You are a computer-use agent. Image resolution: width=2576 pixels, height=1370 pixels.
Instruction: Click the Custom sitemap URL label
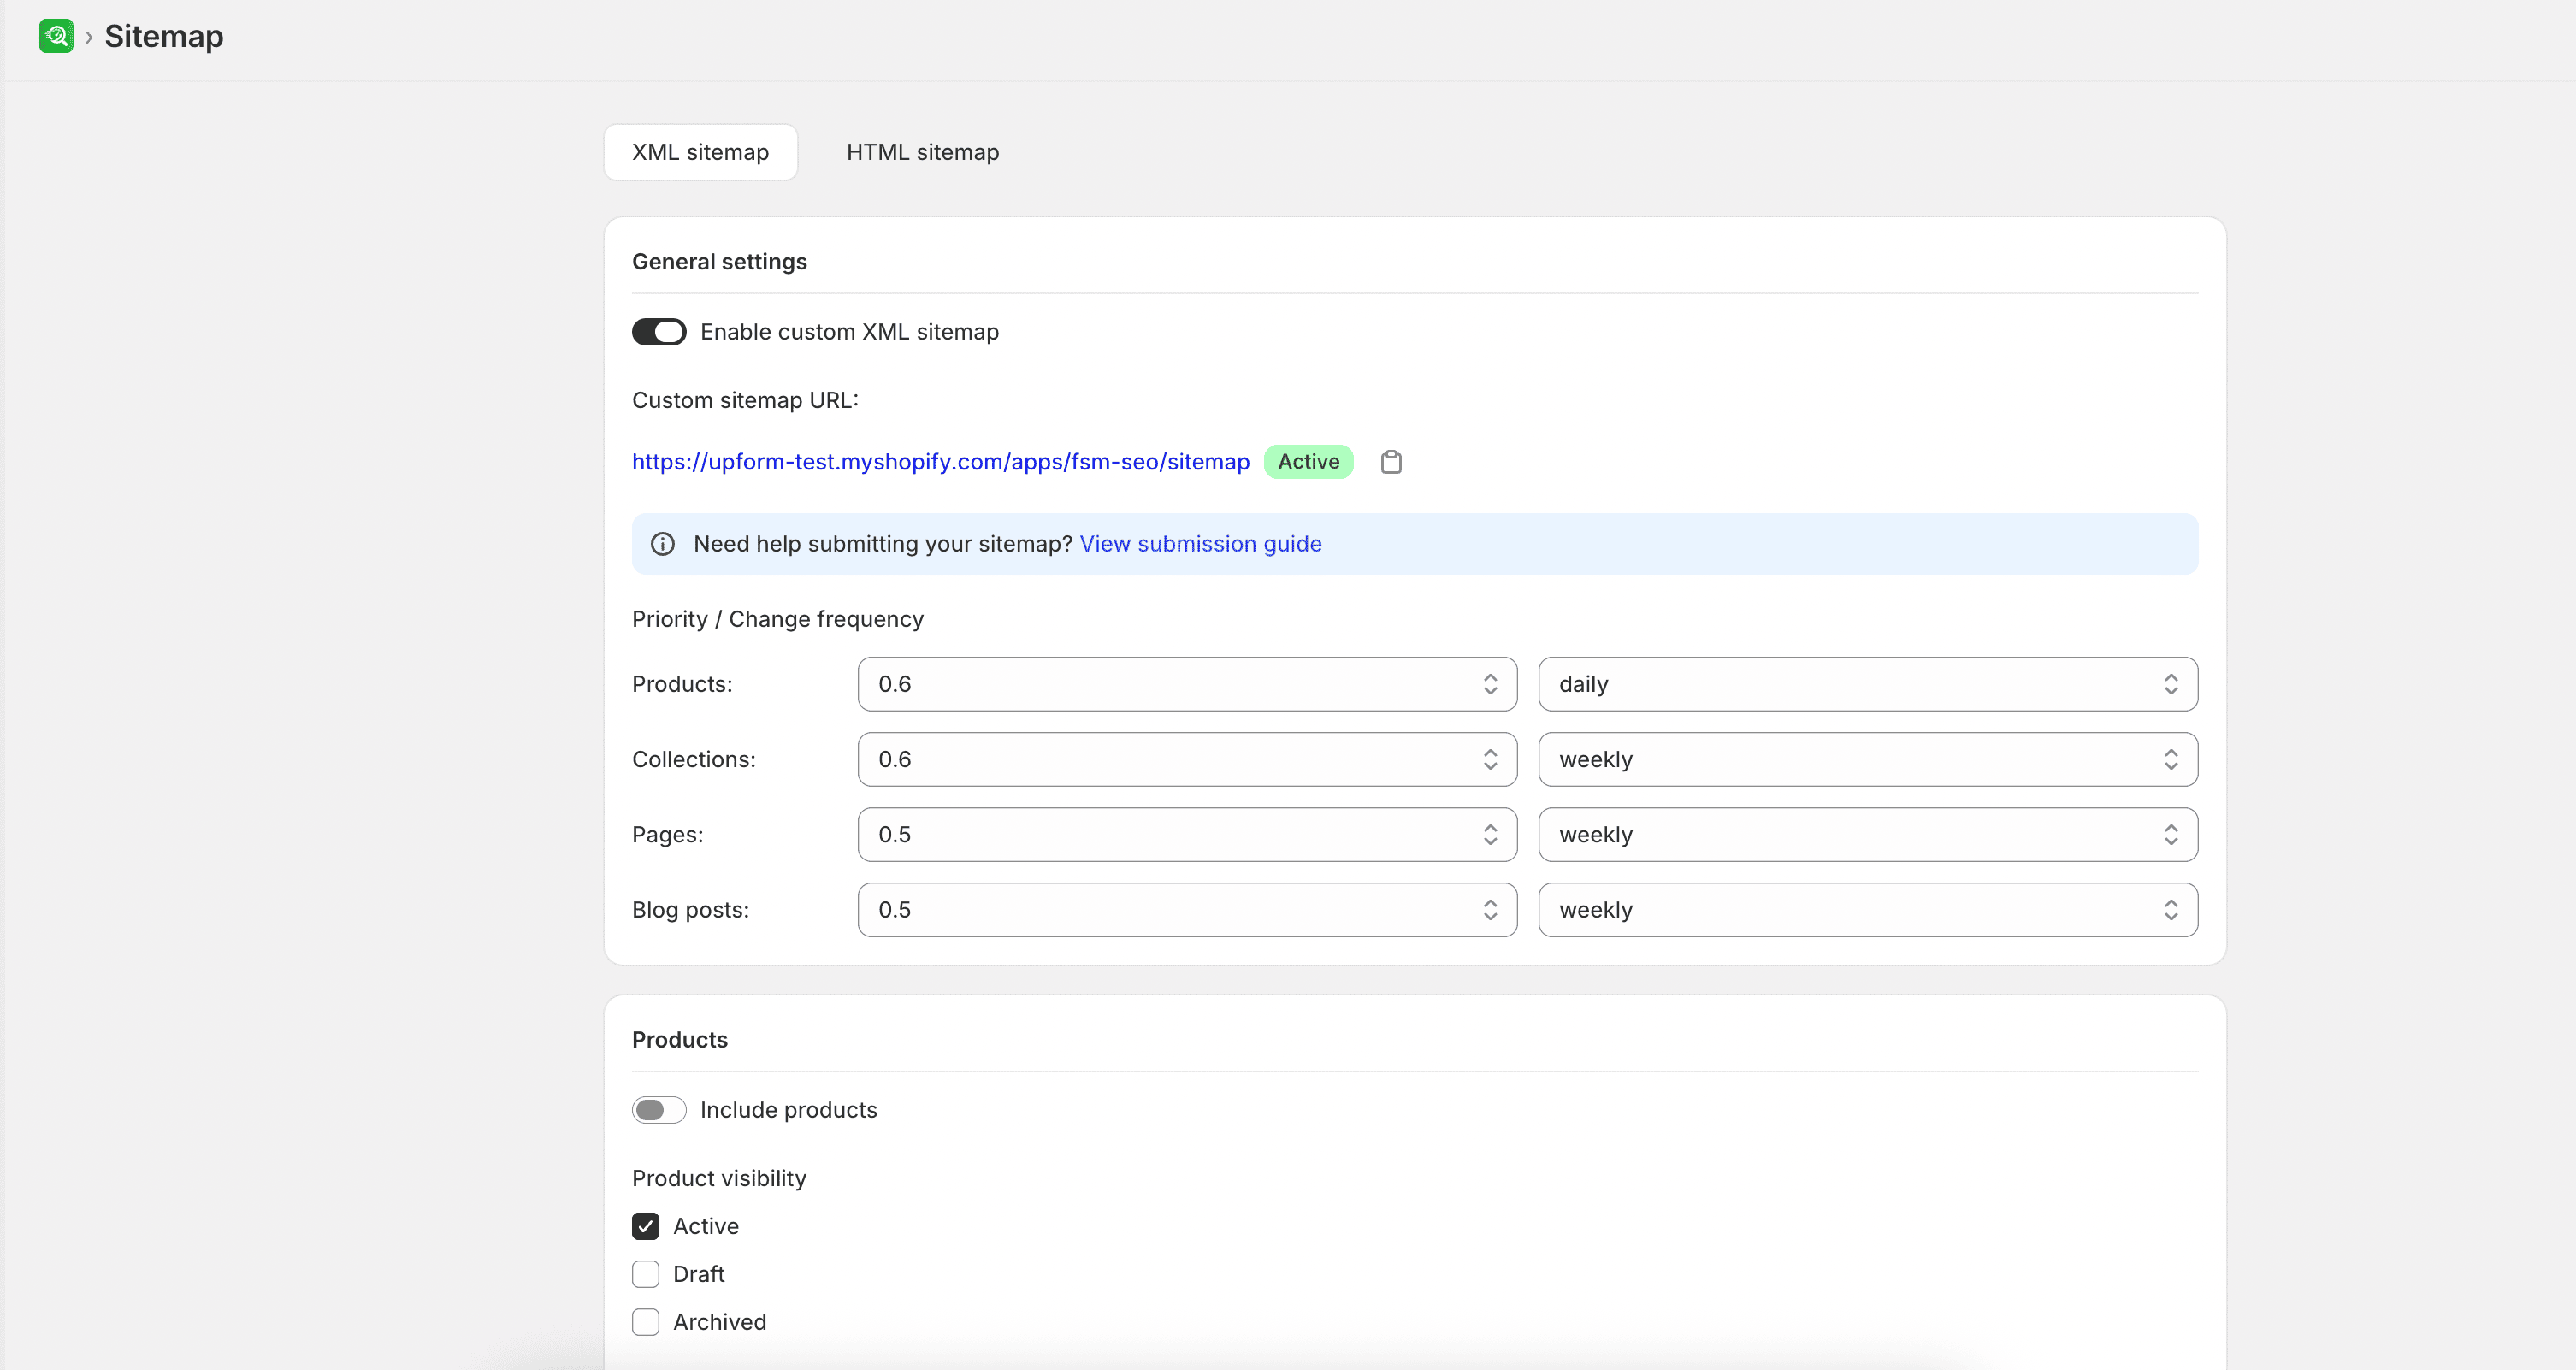(745, 400)
